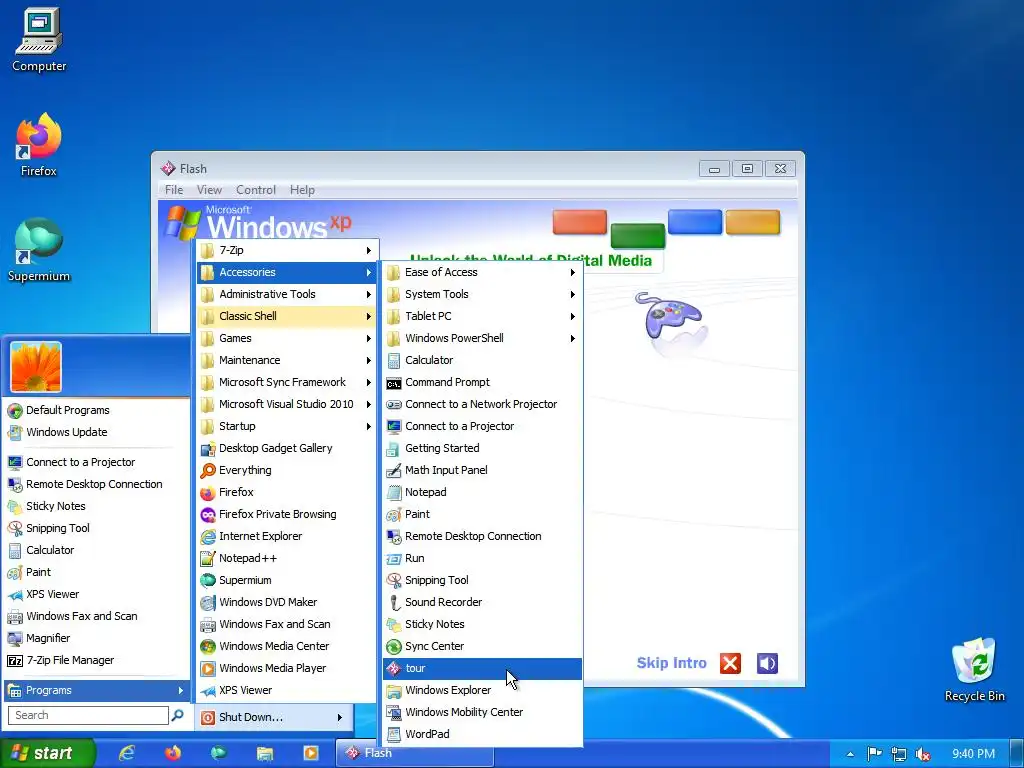1024x768 pixels.
Task: Expand the Games folder
Action: click(287, 338)
